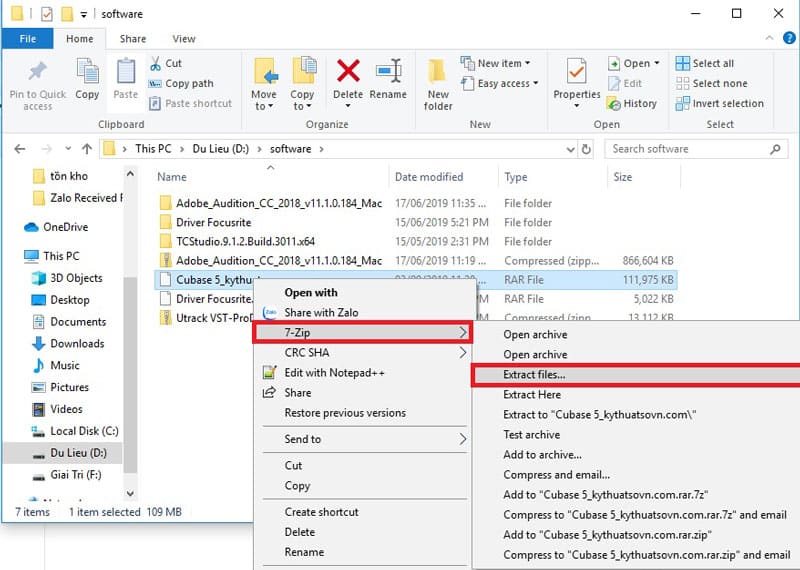Expand the CRC SHA submenu

click(362, 353)
